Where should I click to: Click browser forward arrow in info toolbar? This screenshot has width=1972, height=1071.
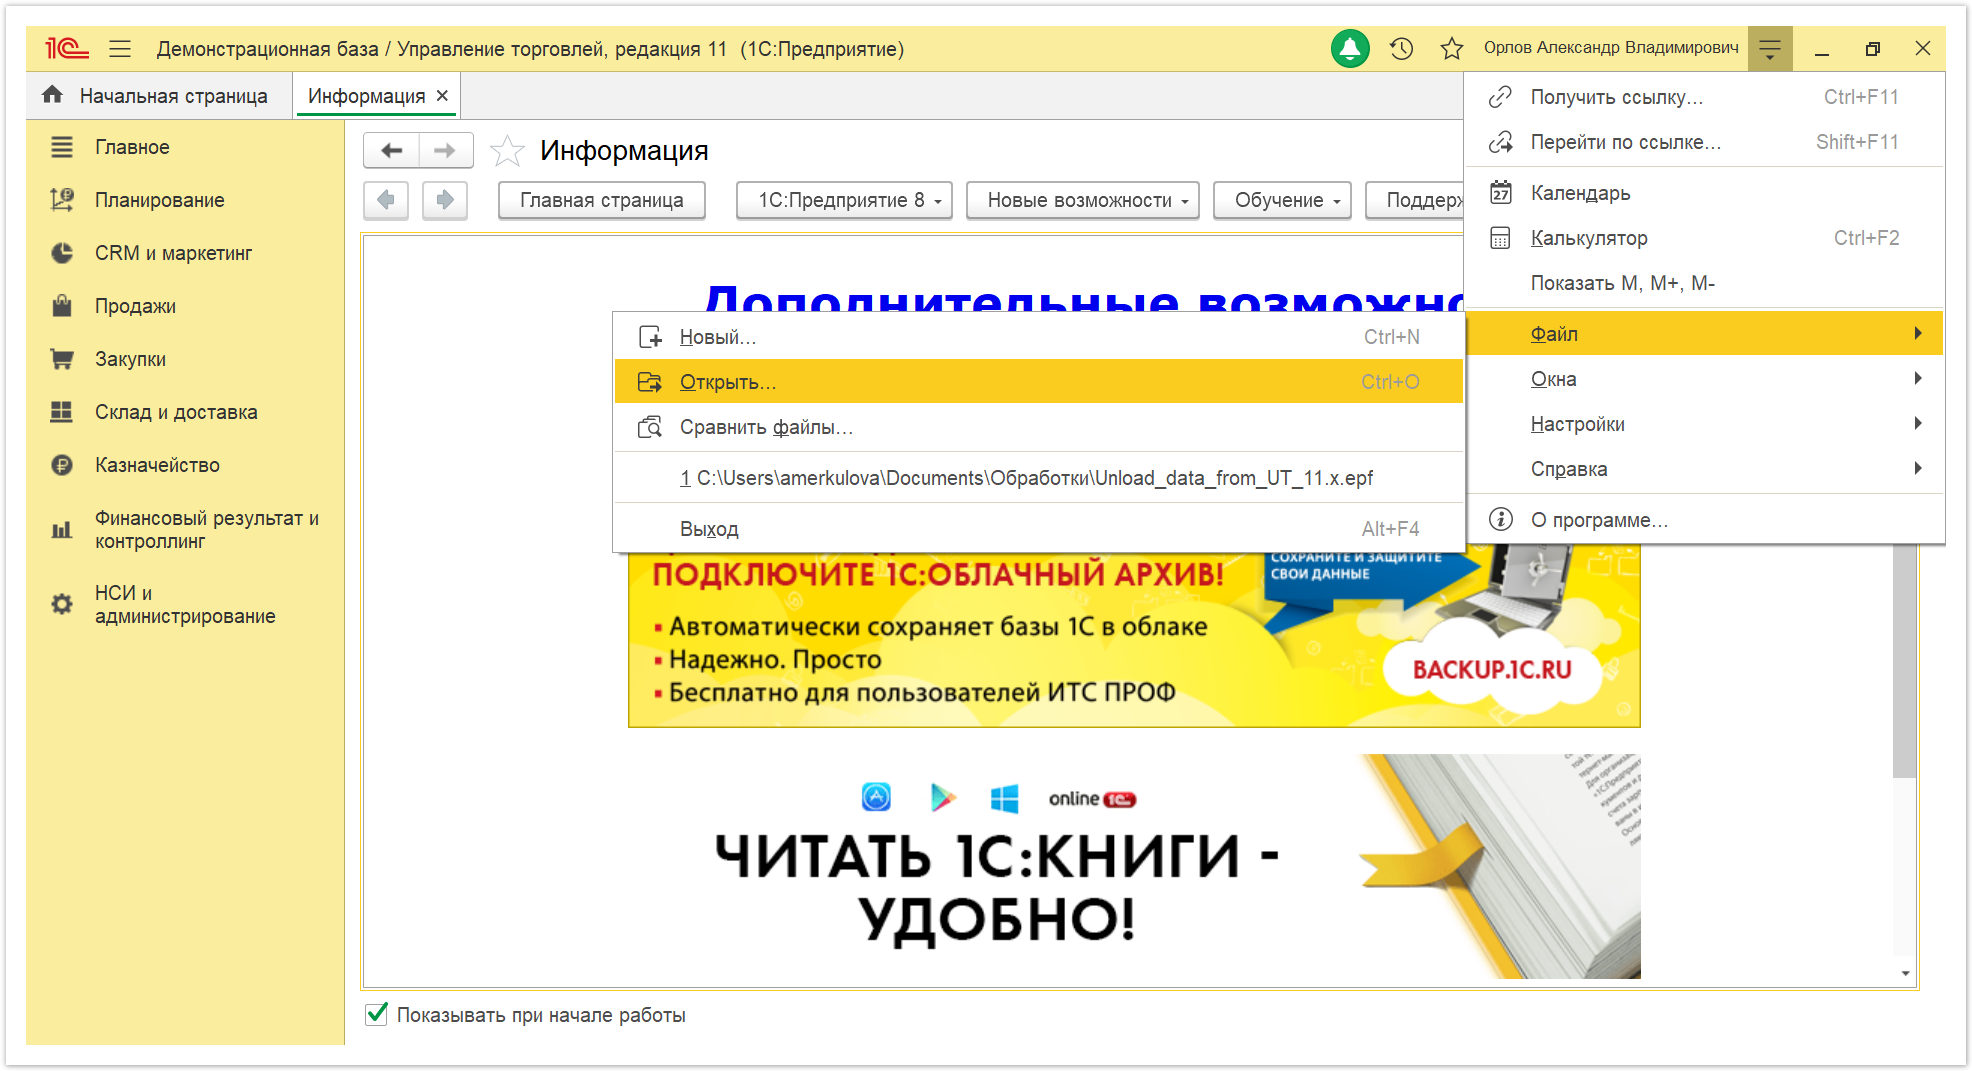445,200
